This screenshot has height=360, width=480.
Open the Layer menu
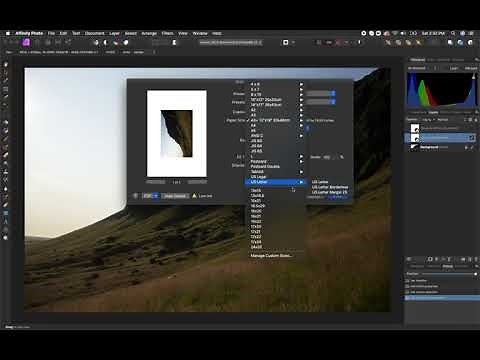[114, 33]
